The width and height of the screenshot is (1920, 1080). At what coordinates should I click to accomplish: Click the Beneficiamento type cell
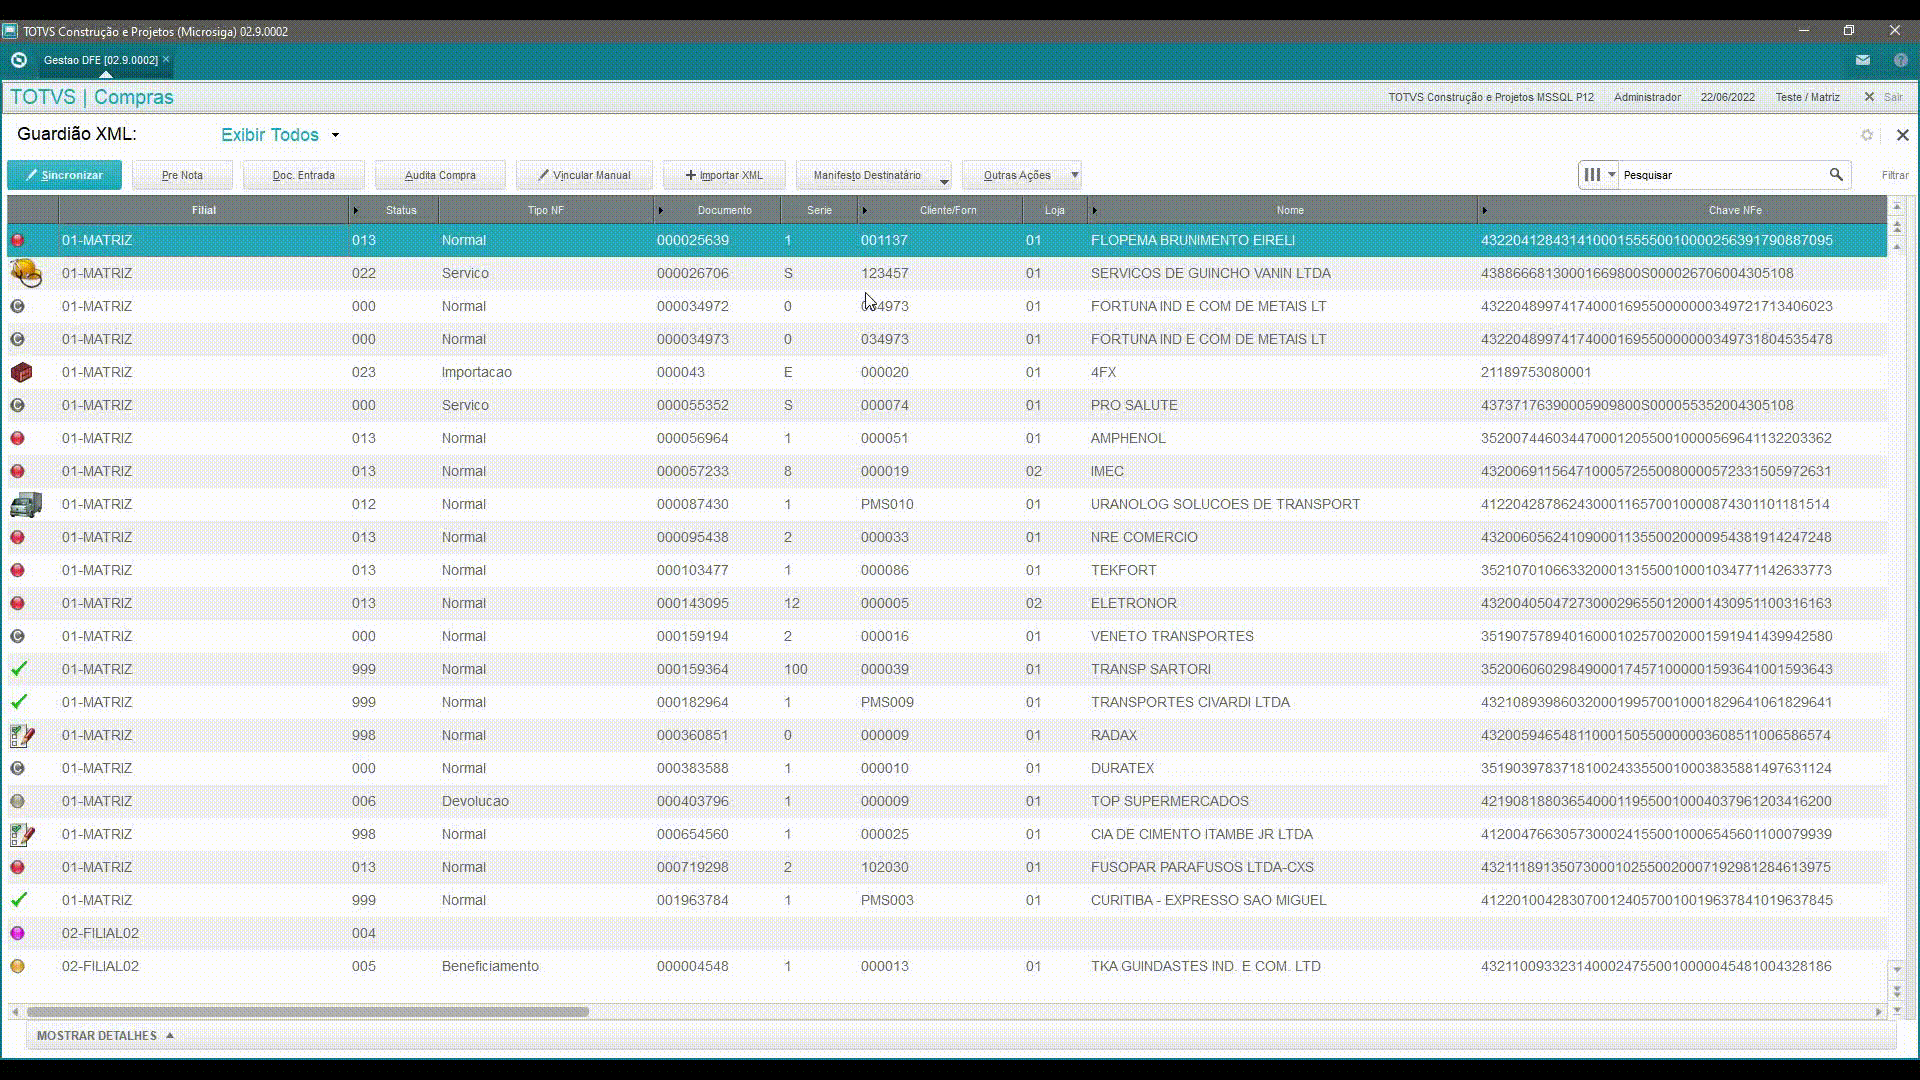click(490, 966)
